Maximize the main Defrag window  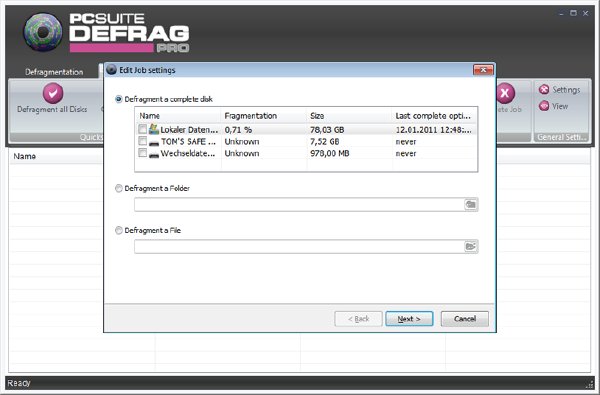[573, 13]
